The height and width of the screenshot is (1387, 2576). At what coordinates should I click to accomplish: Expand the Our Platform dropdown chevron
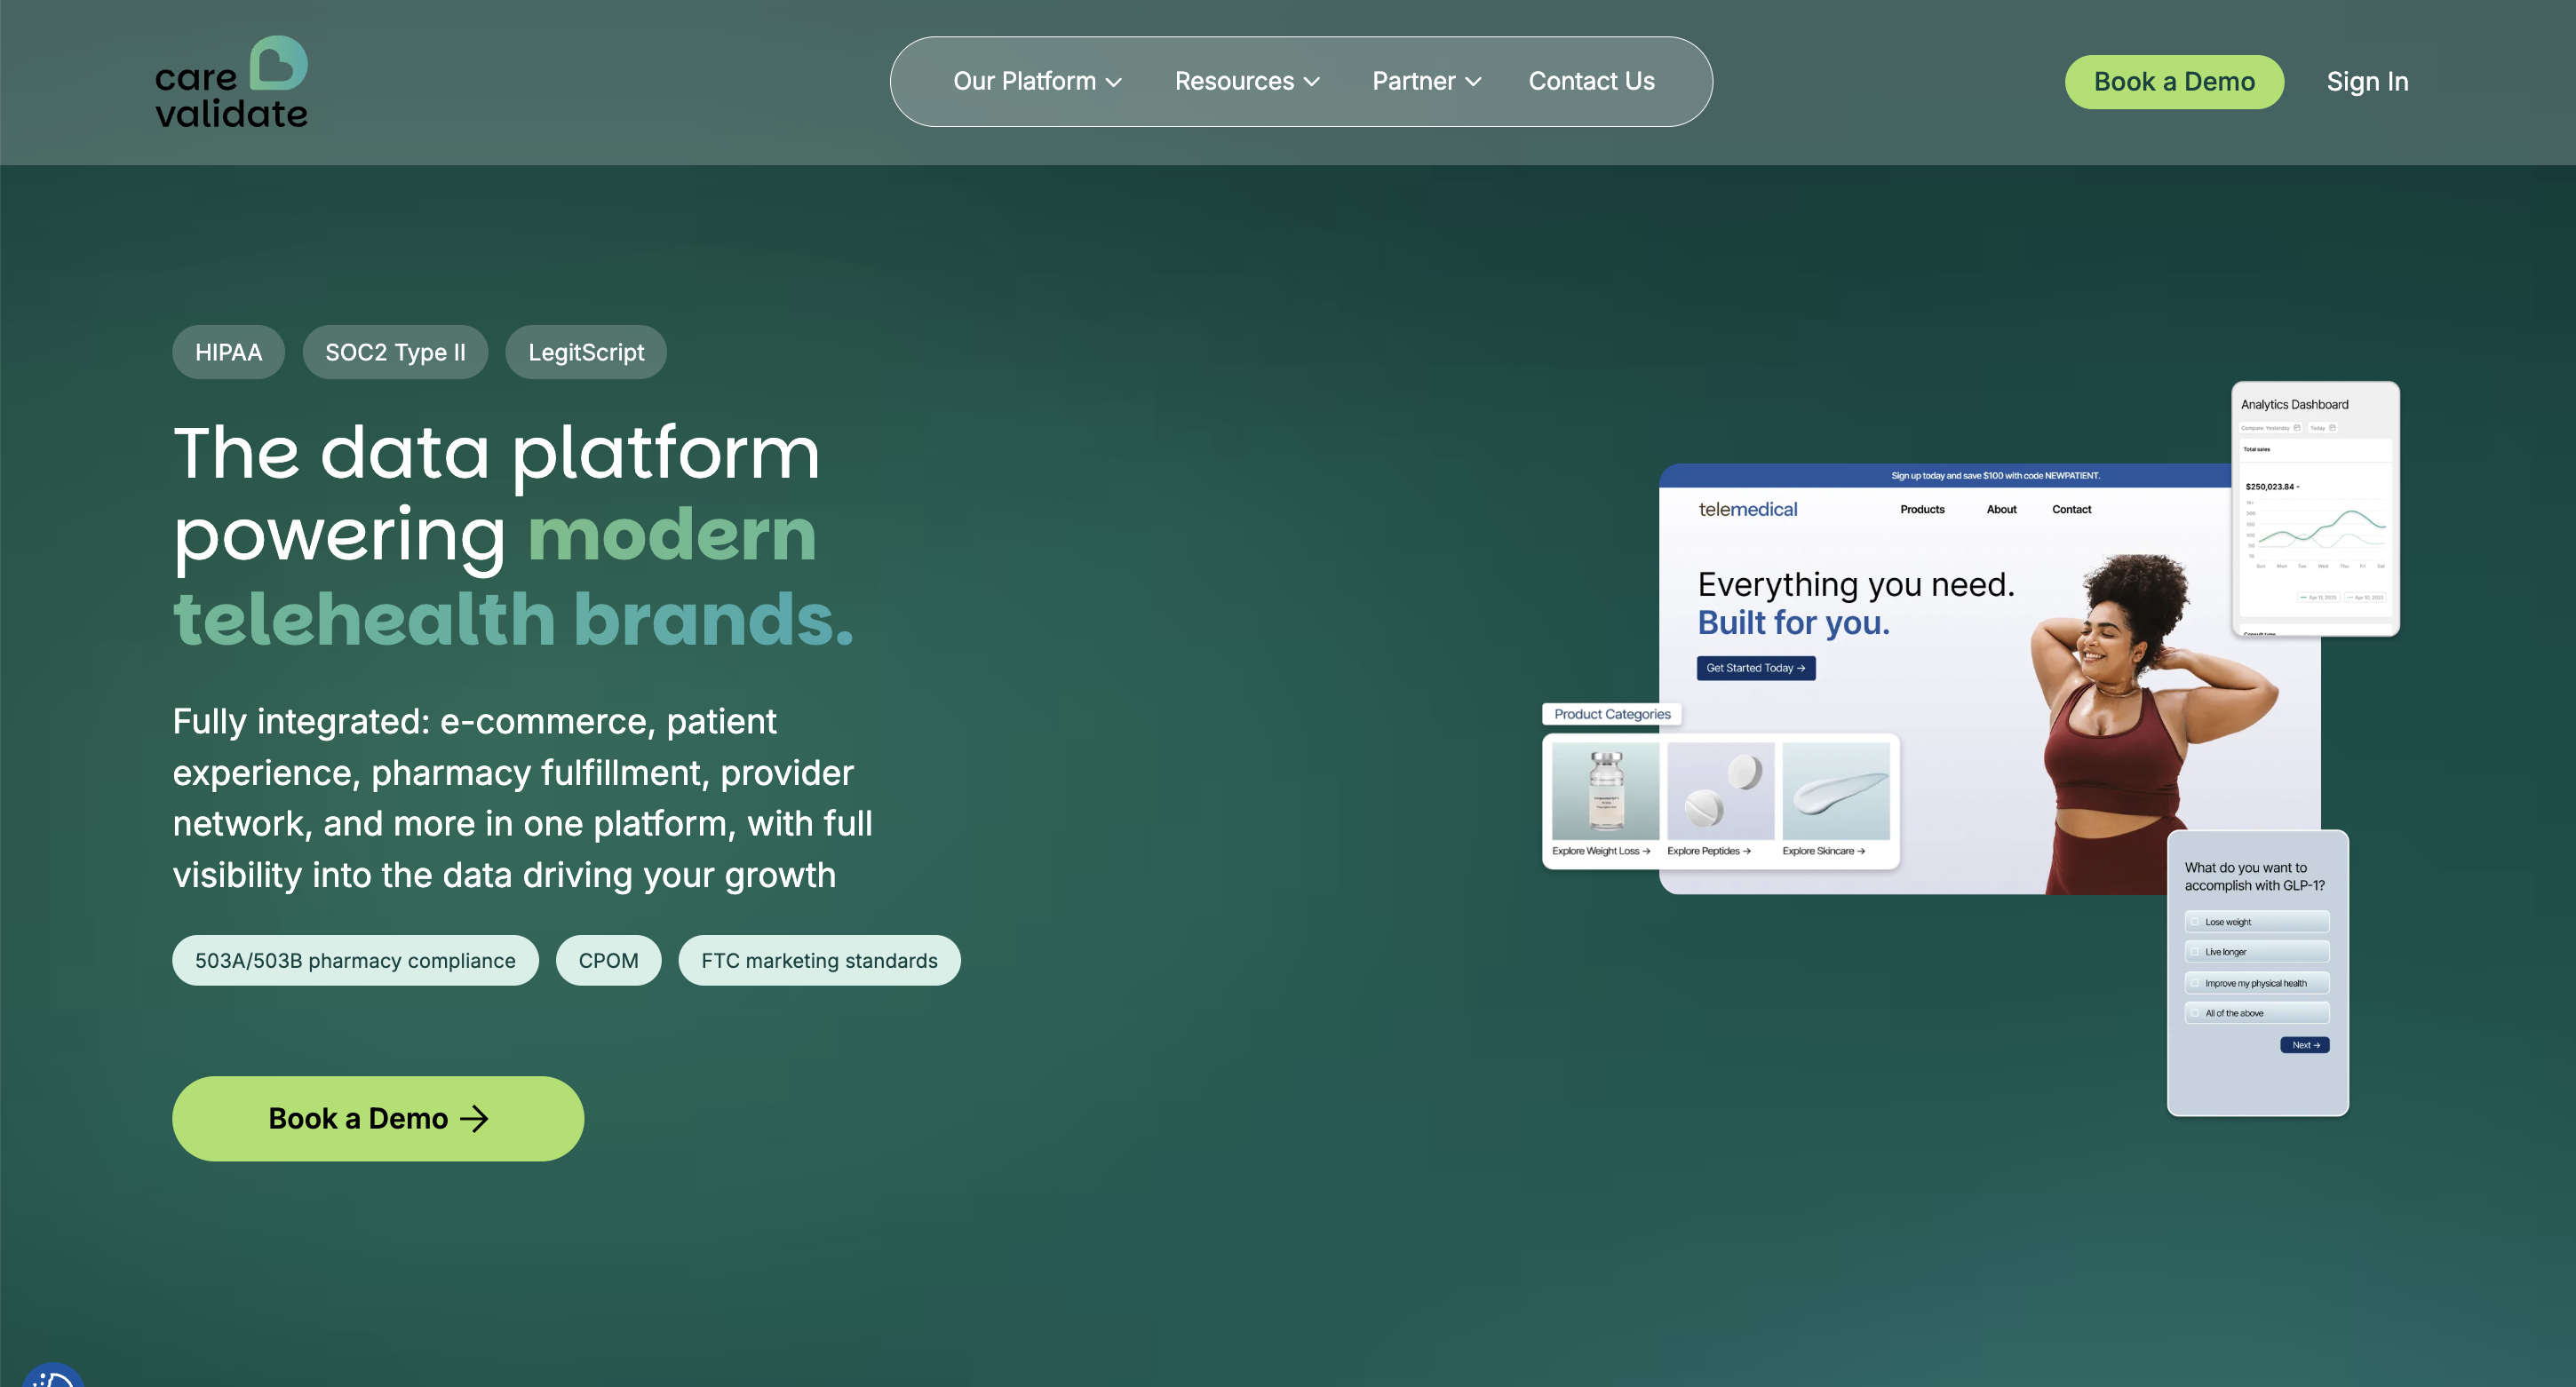(x=1114, y=82)
